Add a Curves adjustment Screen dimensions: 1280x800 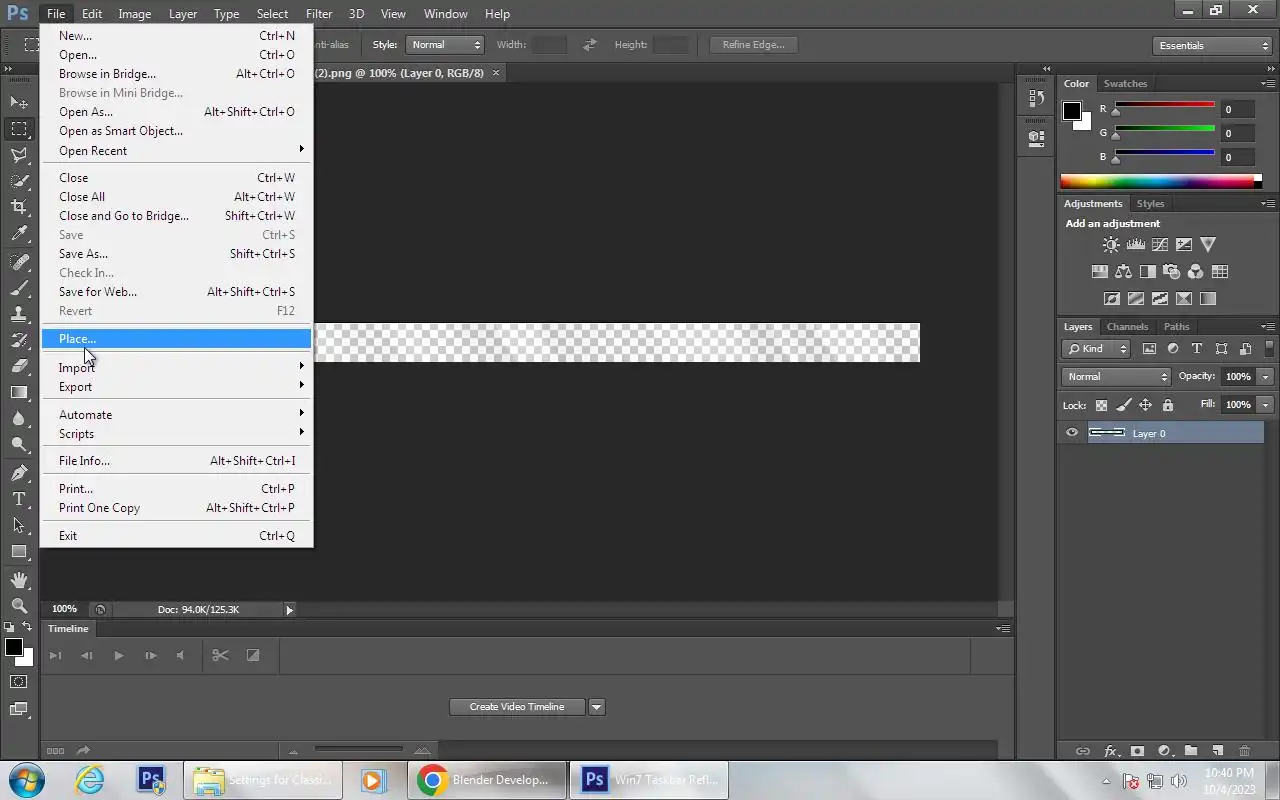[x=1160, y=244]
